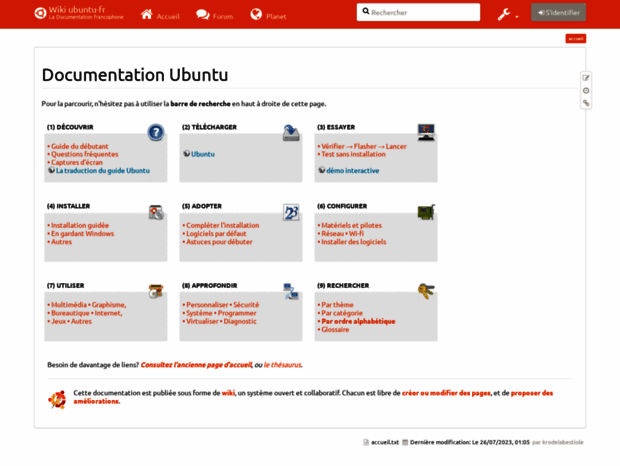Screen dimensions: 620x466
Task: Open the wiki link in footer paragraph
Action: pyautogui.click(x=228, y=393)
